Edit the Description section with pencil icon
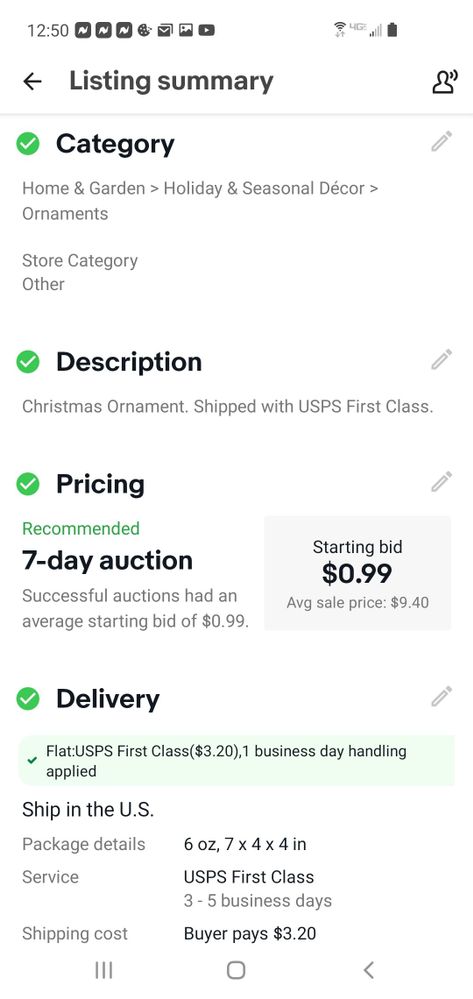The width and height of the screenshot is (473, 999). [442, 359]
